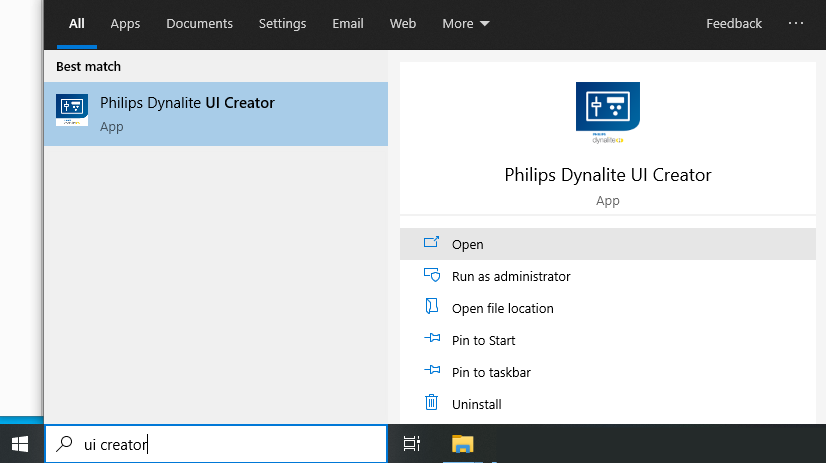The height and width of the screenshot is (463, 826).
Task: Click the Pin to taskbar pin icon
Action: (432, 370)
